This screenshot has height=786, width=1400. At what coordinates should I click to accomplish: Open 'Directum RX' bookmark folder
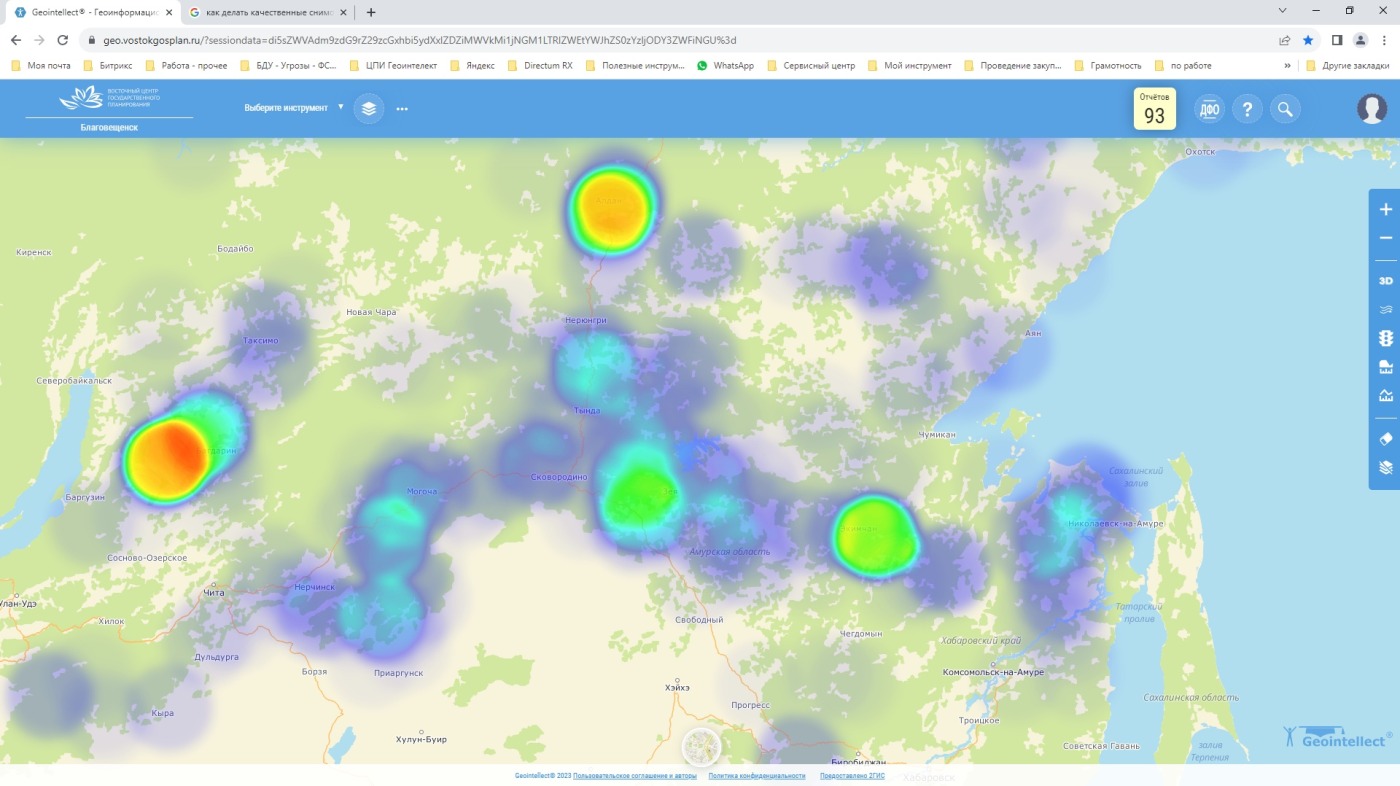tap(540, 66)
